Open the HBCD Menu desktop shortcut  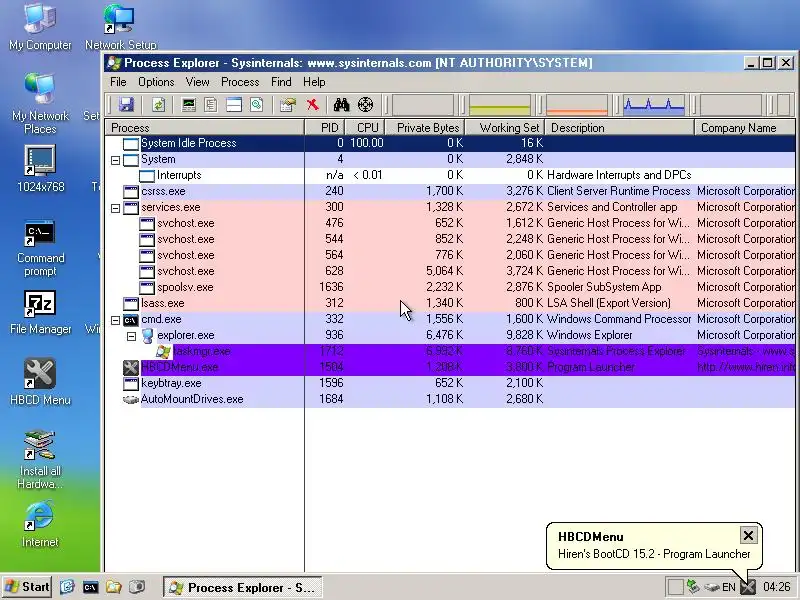point(40,382)
